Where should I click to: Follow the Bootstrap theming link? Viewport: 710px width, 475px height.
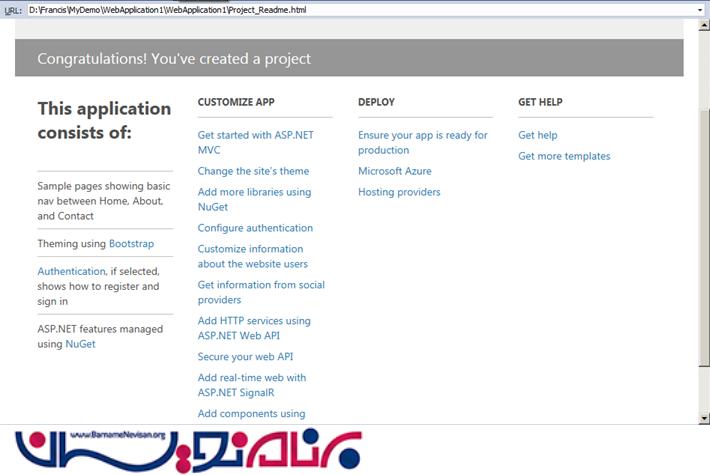(131, 244)
